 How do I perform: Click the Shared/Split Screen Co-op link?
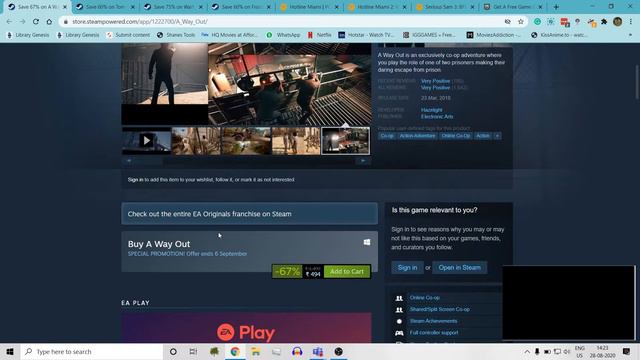[x=440, y=309]
